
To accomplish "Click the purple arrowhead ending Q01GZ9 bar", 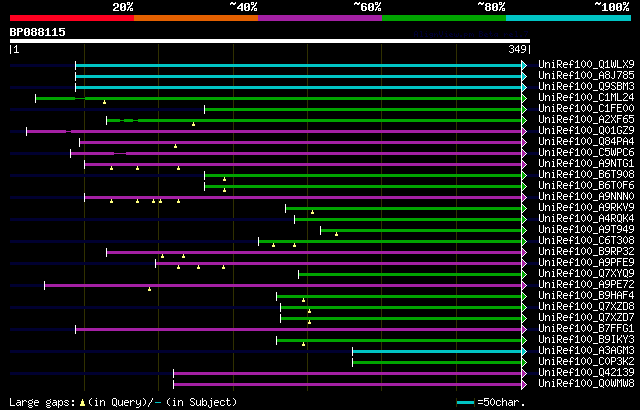I will point(524,131).
